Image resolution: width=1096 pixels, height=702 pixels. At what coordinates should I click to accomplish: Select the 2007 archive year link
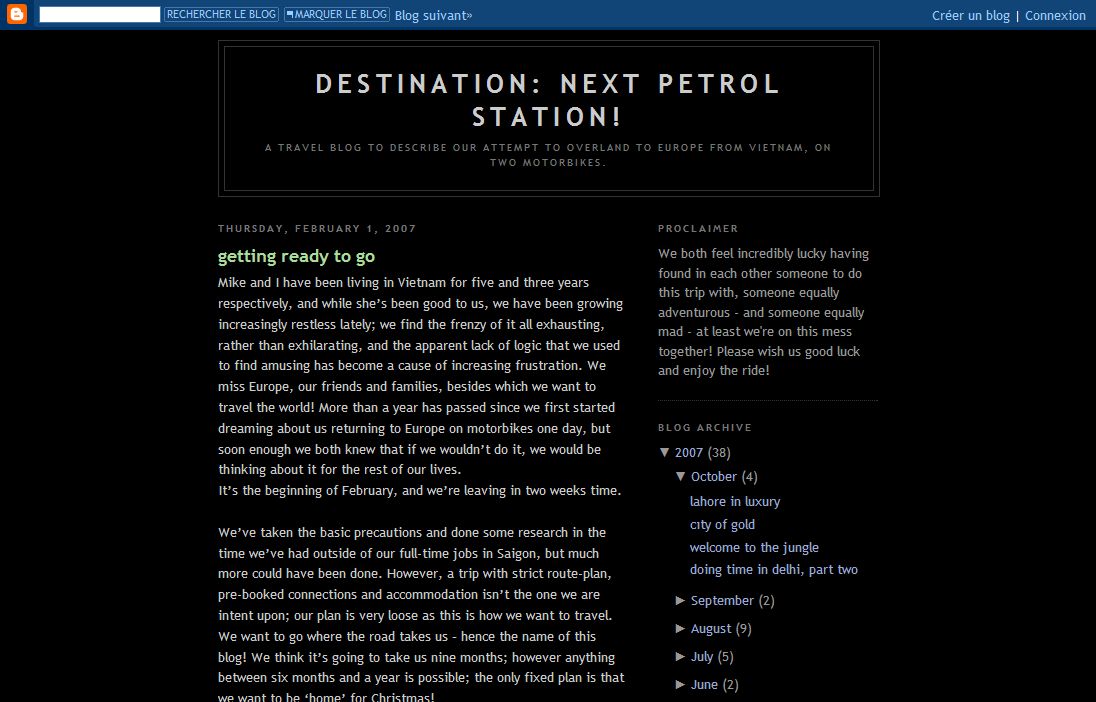click(689, 453)
